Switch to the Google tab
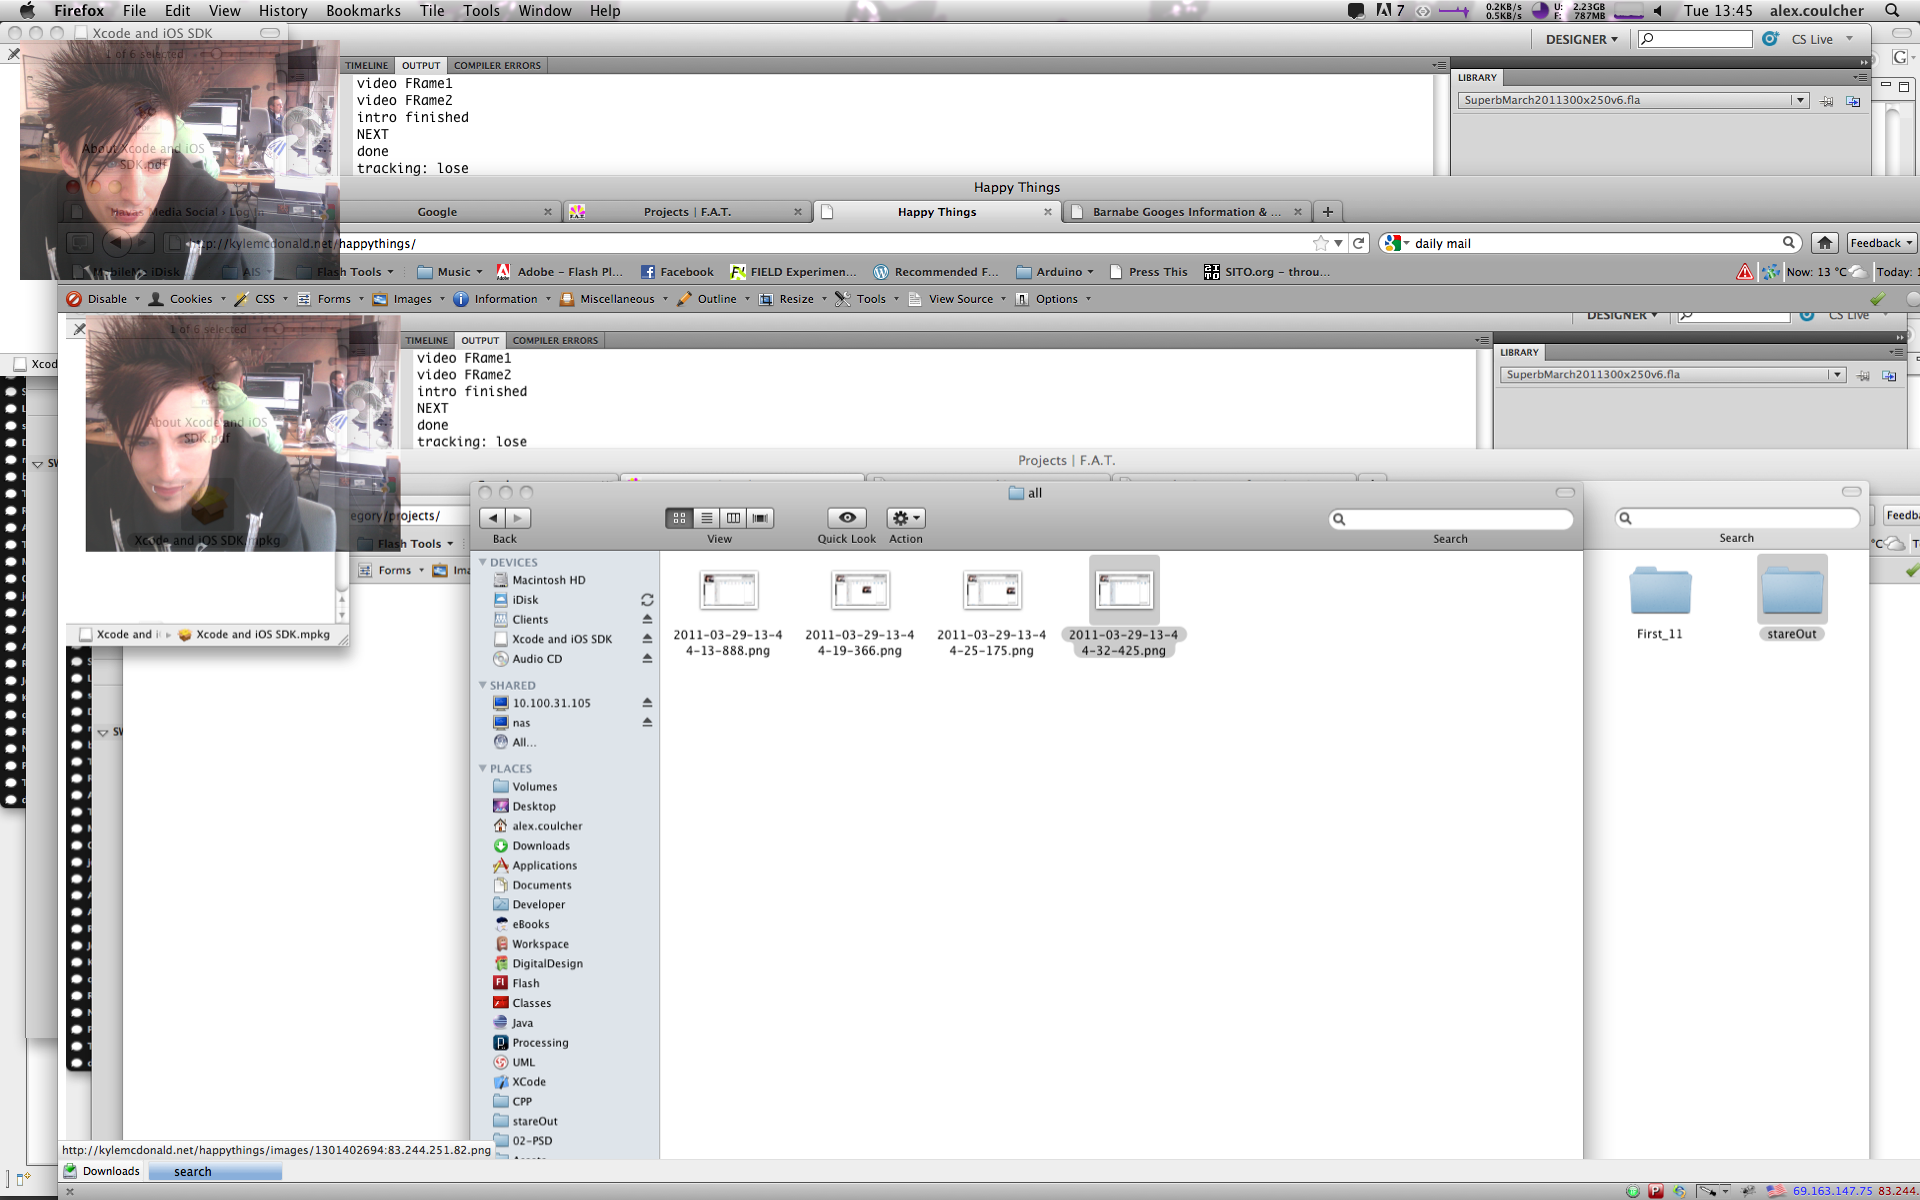Viewport: 1920px width, 1200px height. coord(437,212)
